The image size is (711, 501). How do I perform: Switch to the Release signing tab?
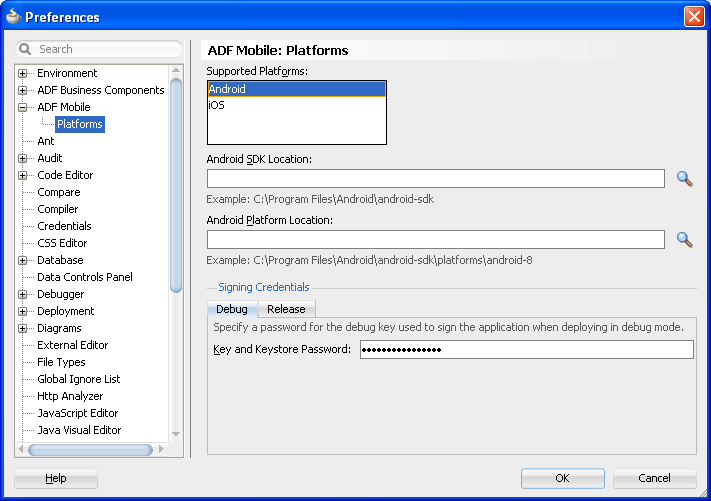pyautogui.click(x=286, y=309)
